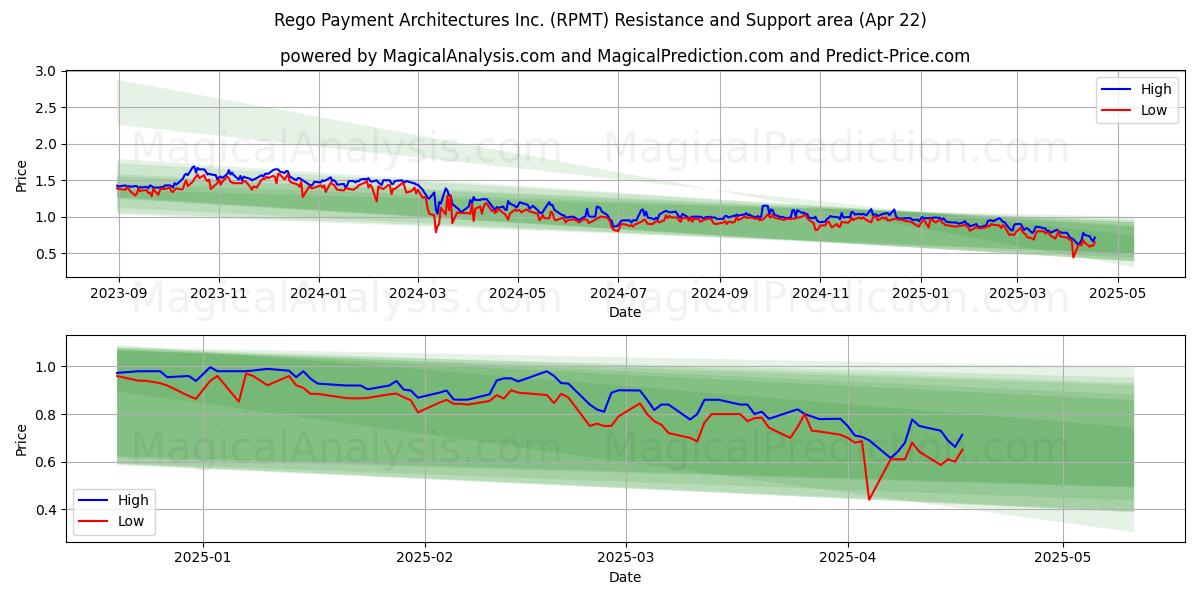Select '2025-05' tick on top chart axis
Screen dimensions: 1200x600
point(1116,295)
